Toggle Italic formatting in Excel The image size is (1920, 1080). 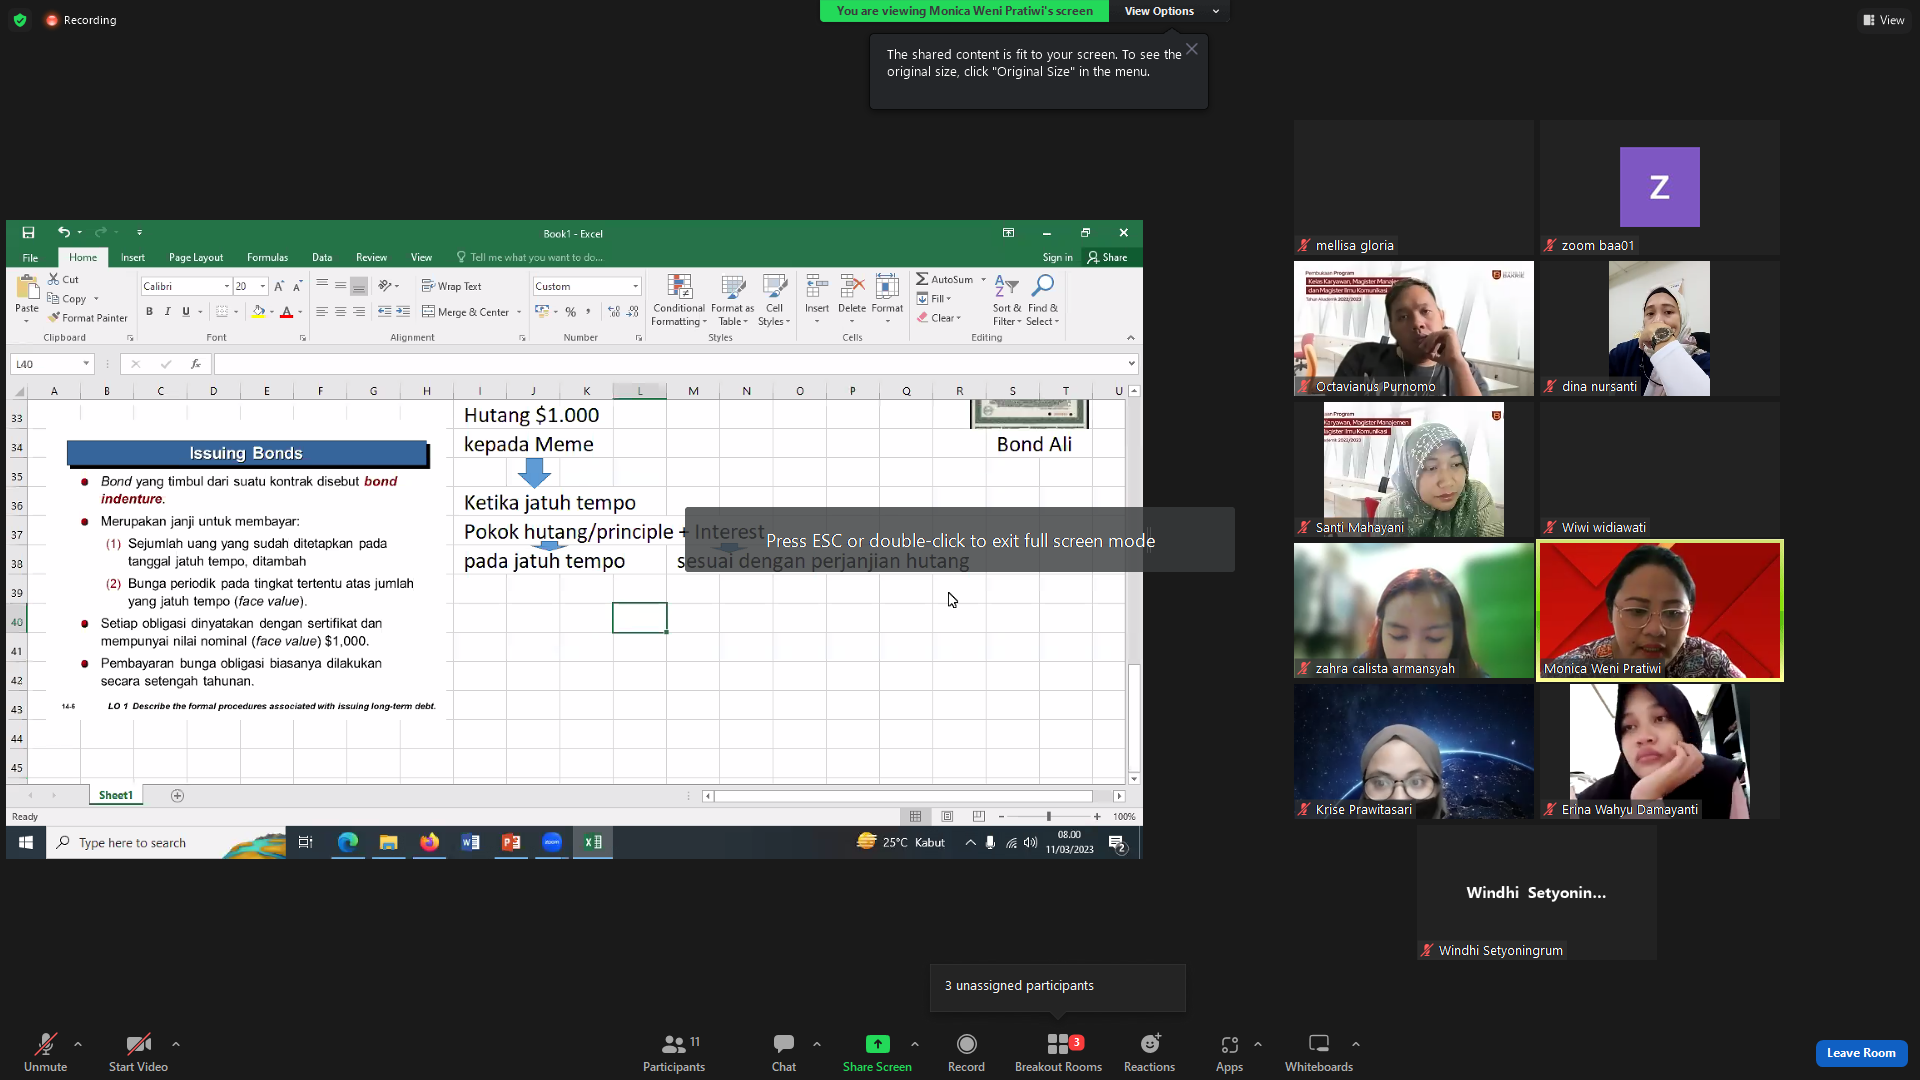pyautogui.click(x=167, y=312)
